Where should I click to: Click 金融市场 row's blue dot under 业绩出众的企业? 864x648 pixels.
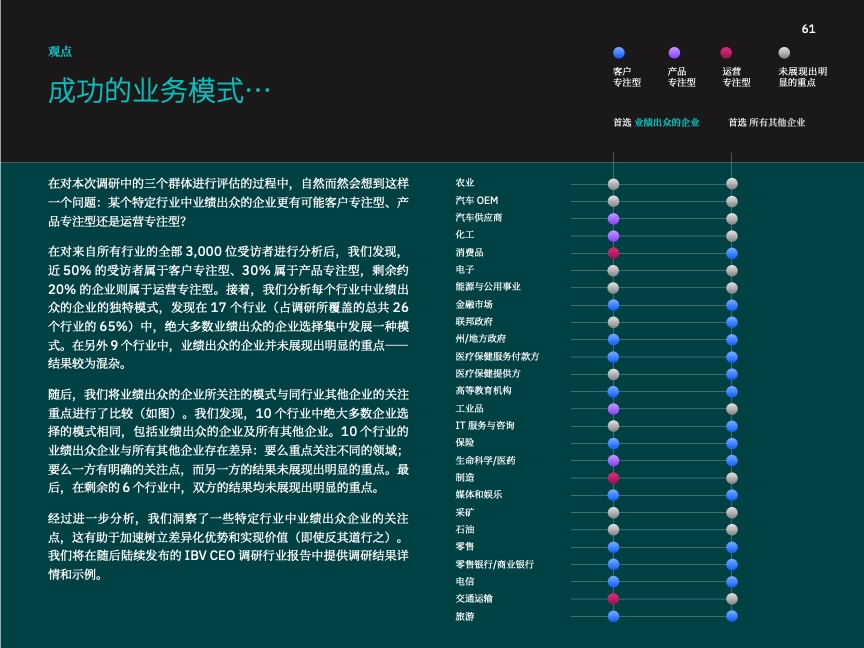pyautogui.click(x=613, y=305)
